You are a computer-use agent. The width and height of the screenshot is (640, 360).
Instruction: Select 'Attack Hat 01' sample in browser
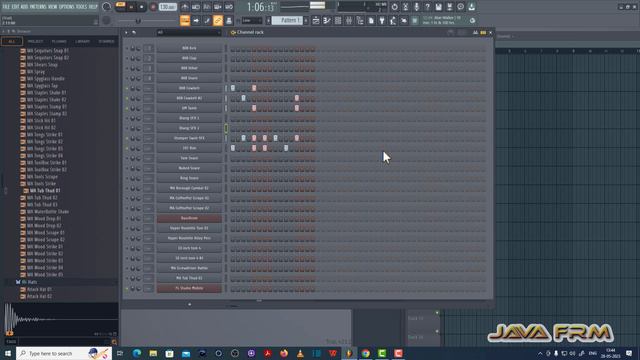tap(39, 289)
